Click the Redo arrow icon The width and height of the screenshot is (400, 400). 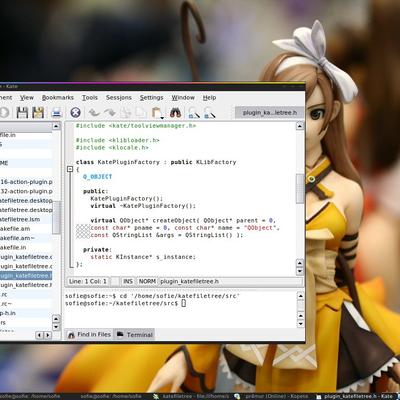pyautogui.click(x=110, y=113)
